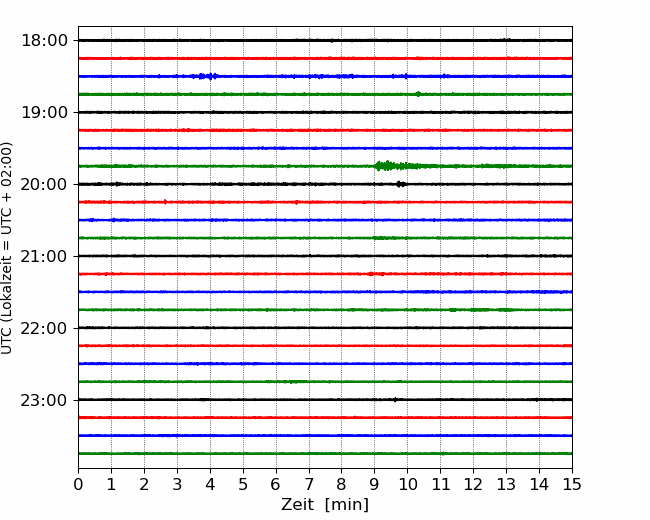Click the 21:00 y-axis tick label
Screen dimensions: 650x520
point(44,256)
